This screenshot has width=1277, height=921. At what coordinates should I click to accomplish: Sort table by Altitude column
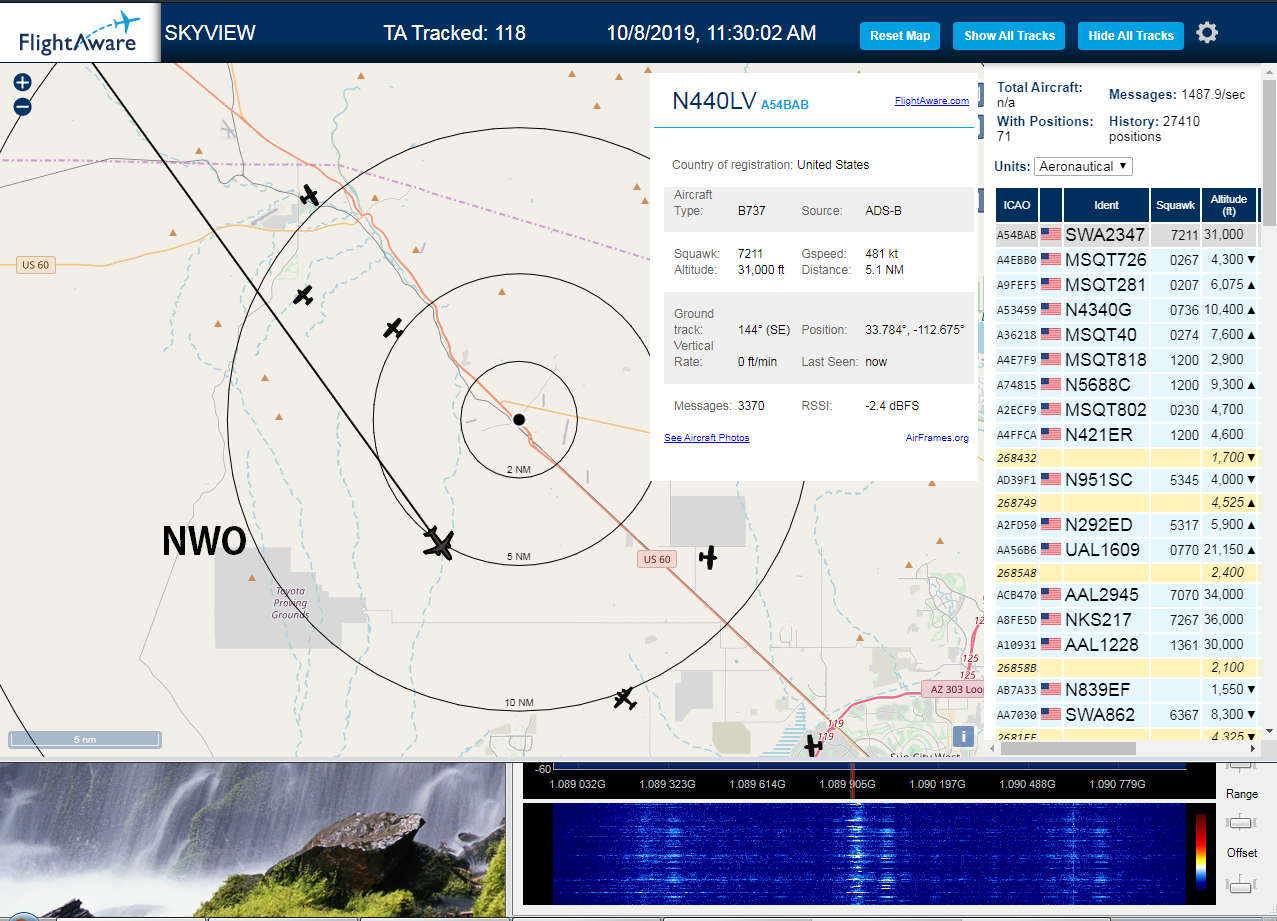pyautogui.click(x=1229, y=205)
